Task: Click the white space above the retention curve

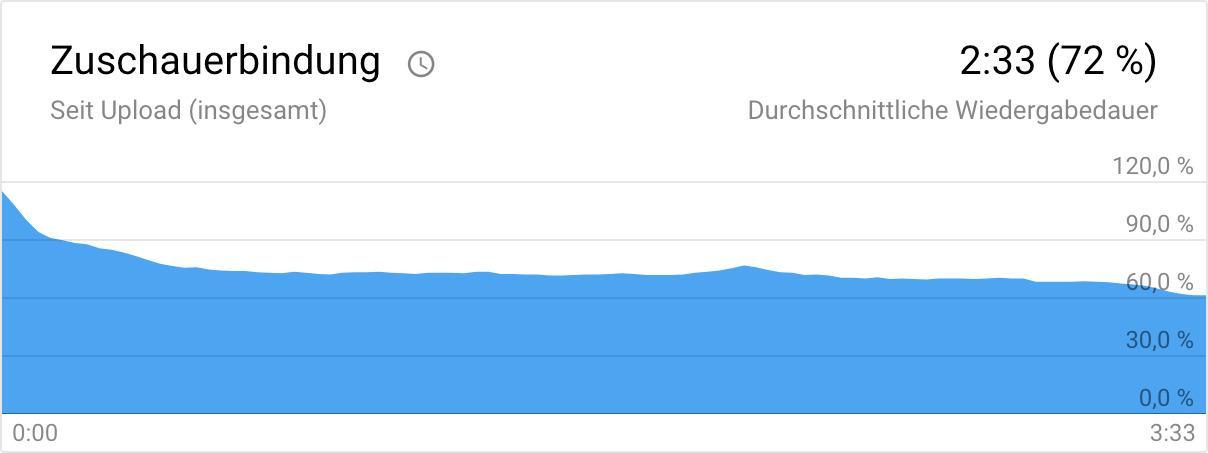Action: 600,215
